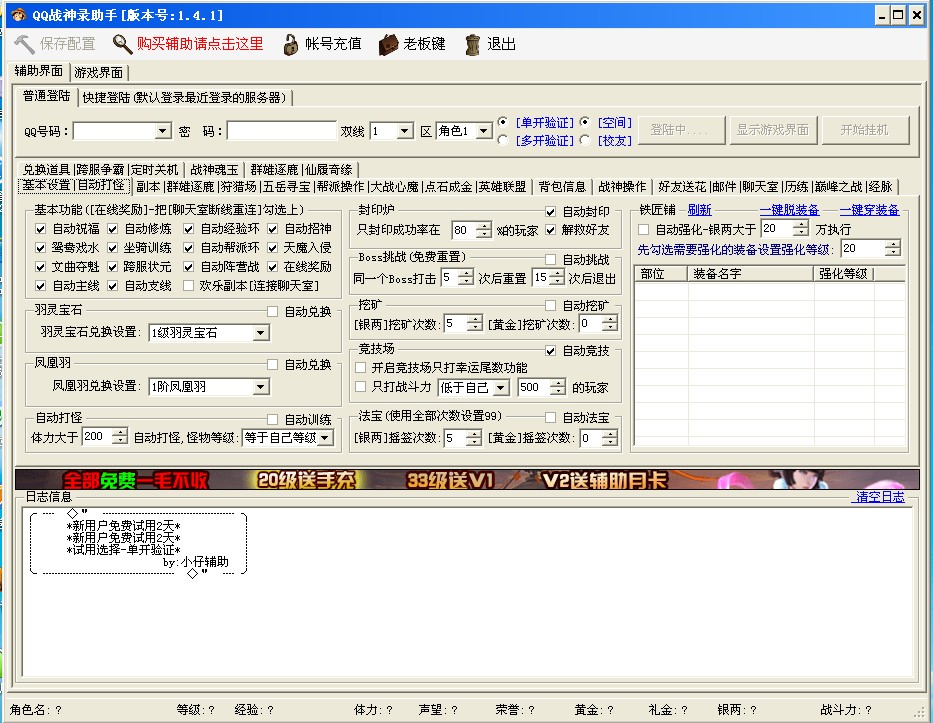Enable 开启竞技场只打幸运尾数功能 checkbox

pyautogui.click(x=360, y=368)
